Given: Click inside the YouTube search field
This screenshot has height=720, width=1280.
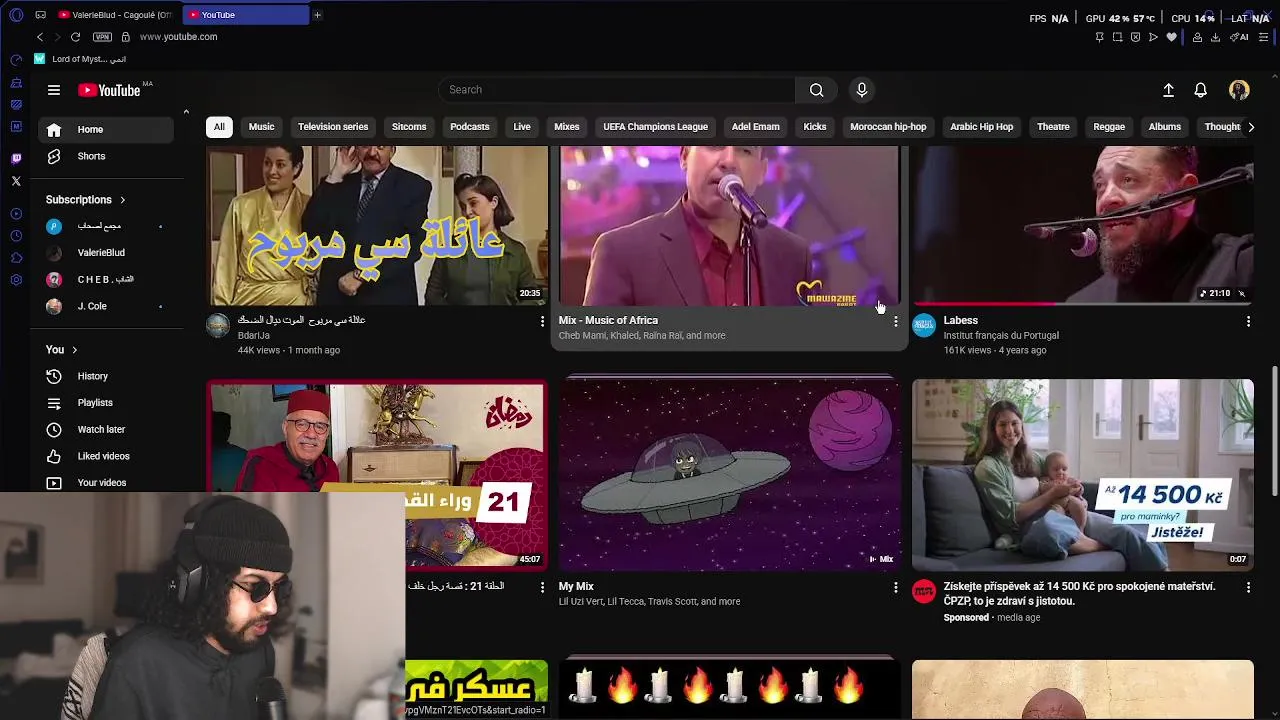Looking at the screenshot, I should click(x=617, y=90).
